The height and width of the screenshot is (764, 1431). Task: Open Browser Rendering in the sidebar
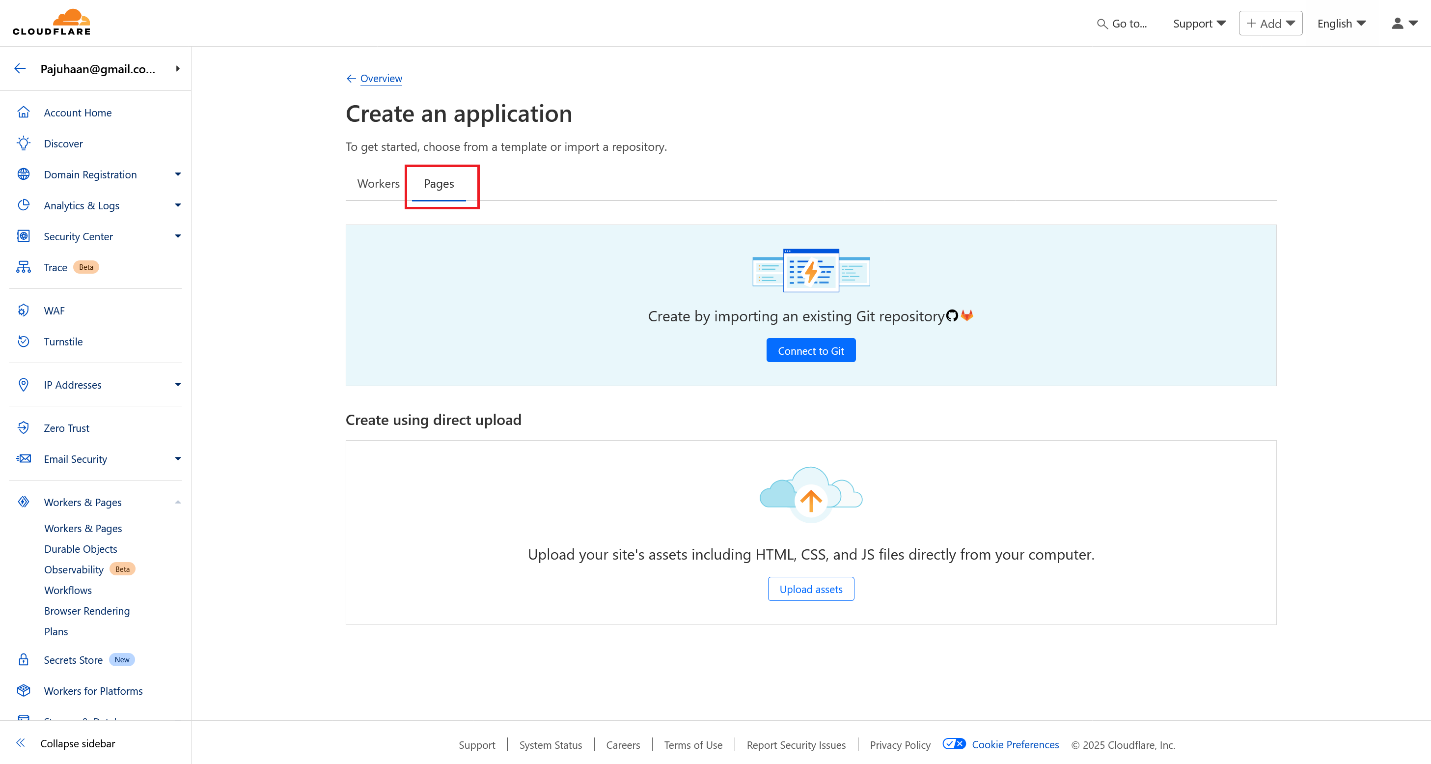coord(87,611)
